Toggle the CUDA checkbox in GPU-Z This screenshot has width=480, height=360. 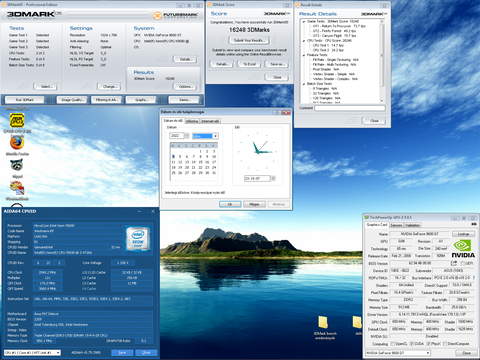pos(412,344)
